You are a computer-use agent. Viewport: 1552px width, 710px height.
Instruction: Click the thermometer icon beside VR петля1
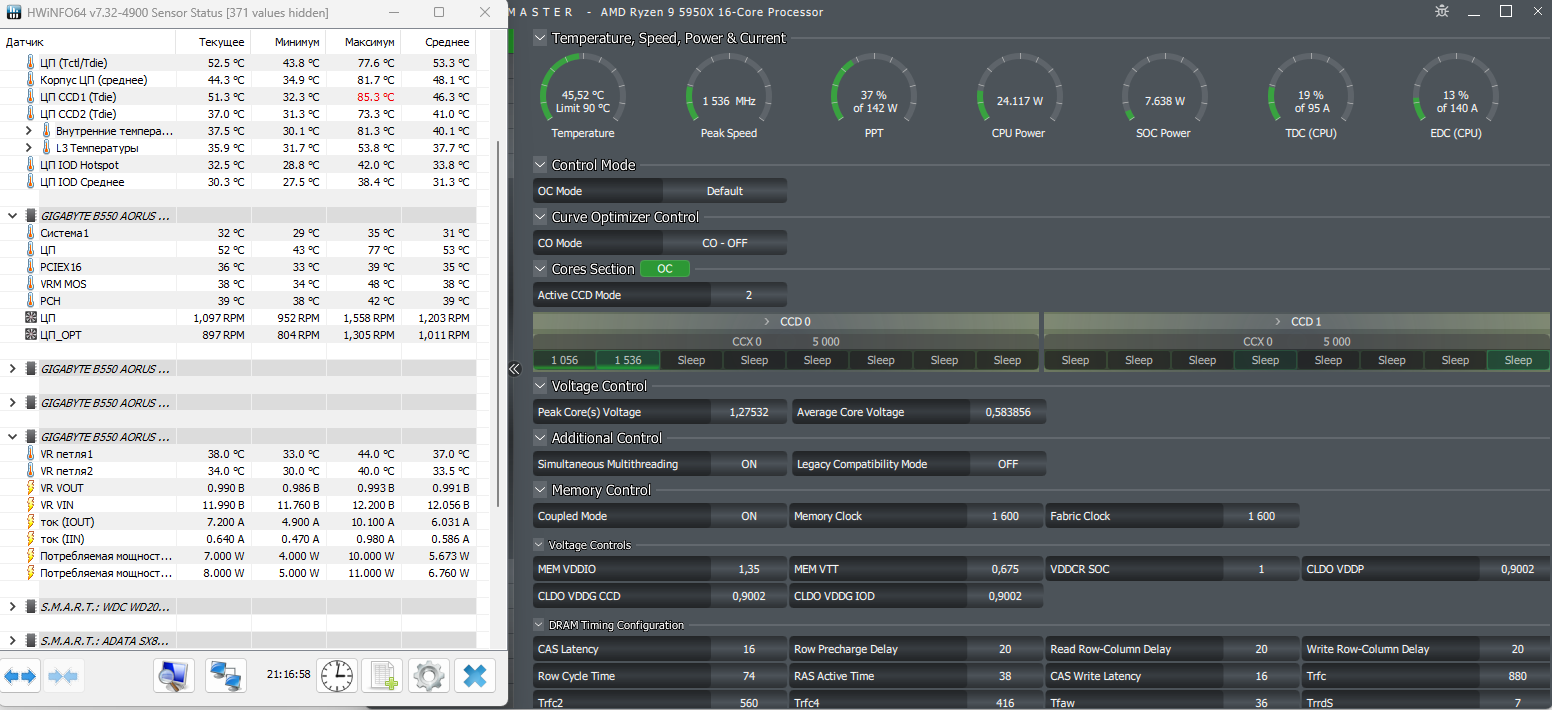31,453
